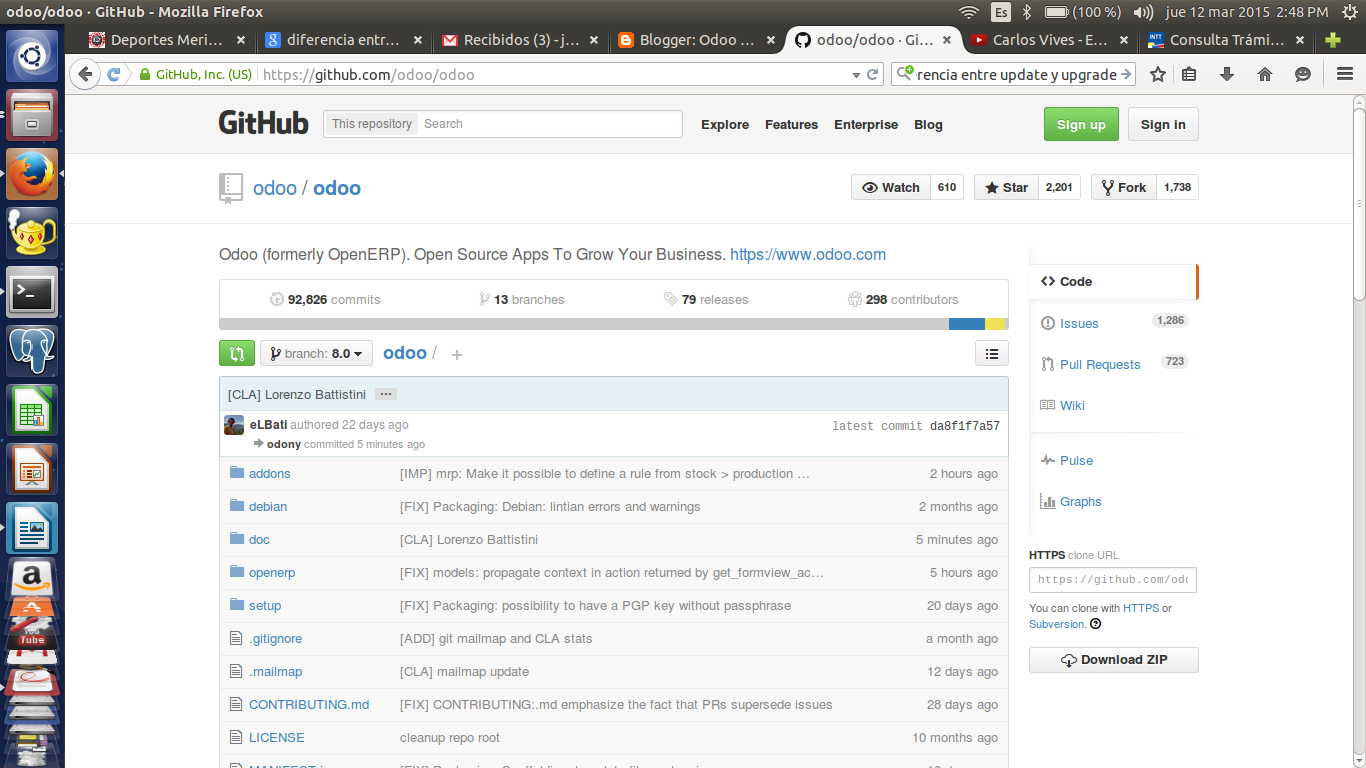Open the LICENSE file
Viewport: 1366px width, 768px height.
tap(276, 737)
